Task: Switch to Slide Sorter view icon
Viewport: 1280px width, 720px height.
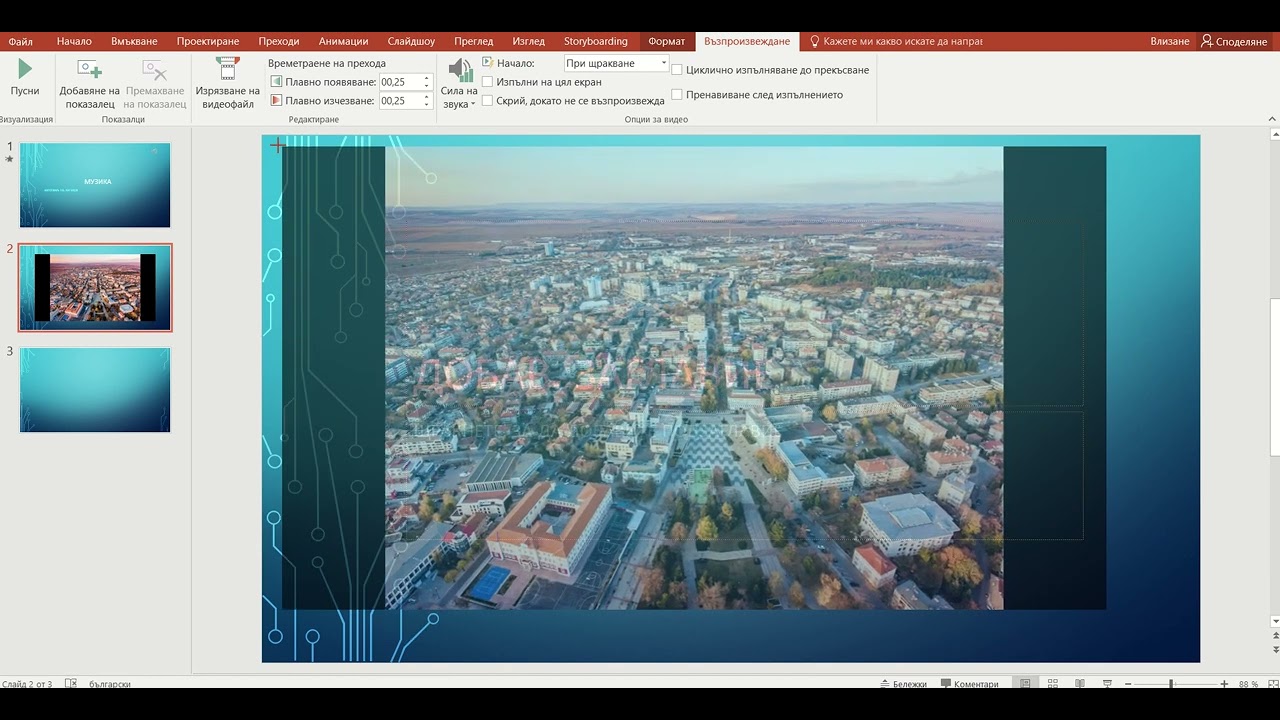Action: coord(1052,684)
